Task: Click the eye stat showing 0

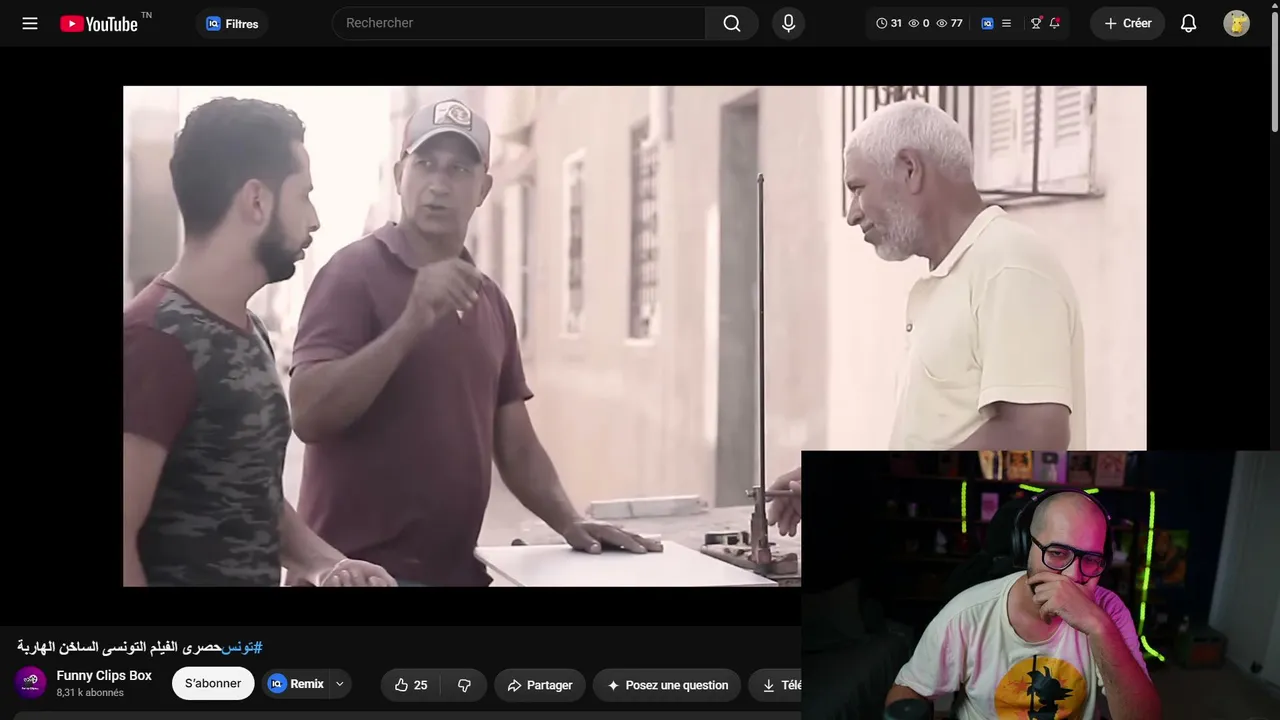Action: (x=919, y=23)
